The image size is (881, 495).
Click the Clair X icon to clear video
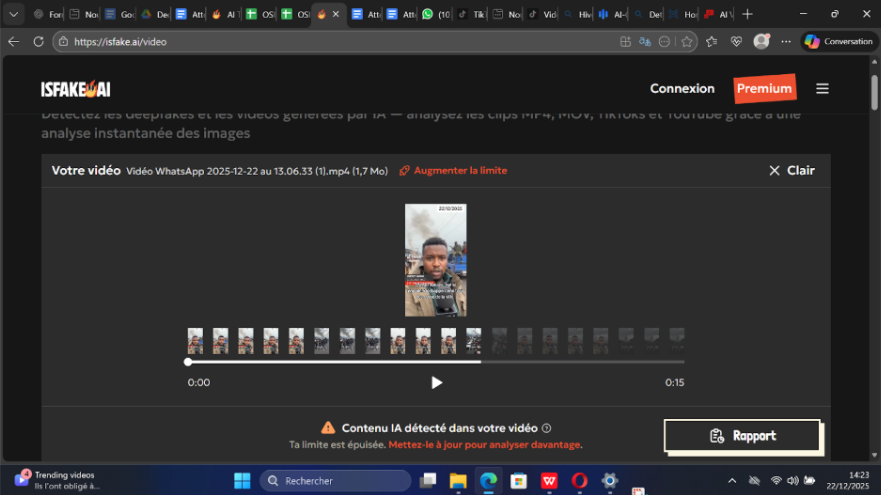pyautogui.click(x=774, y=171)
